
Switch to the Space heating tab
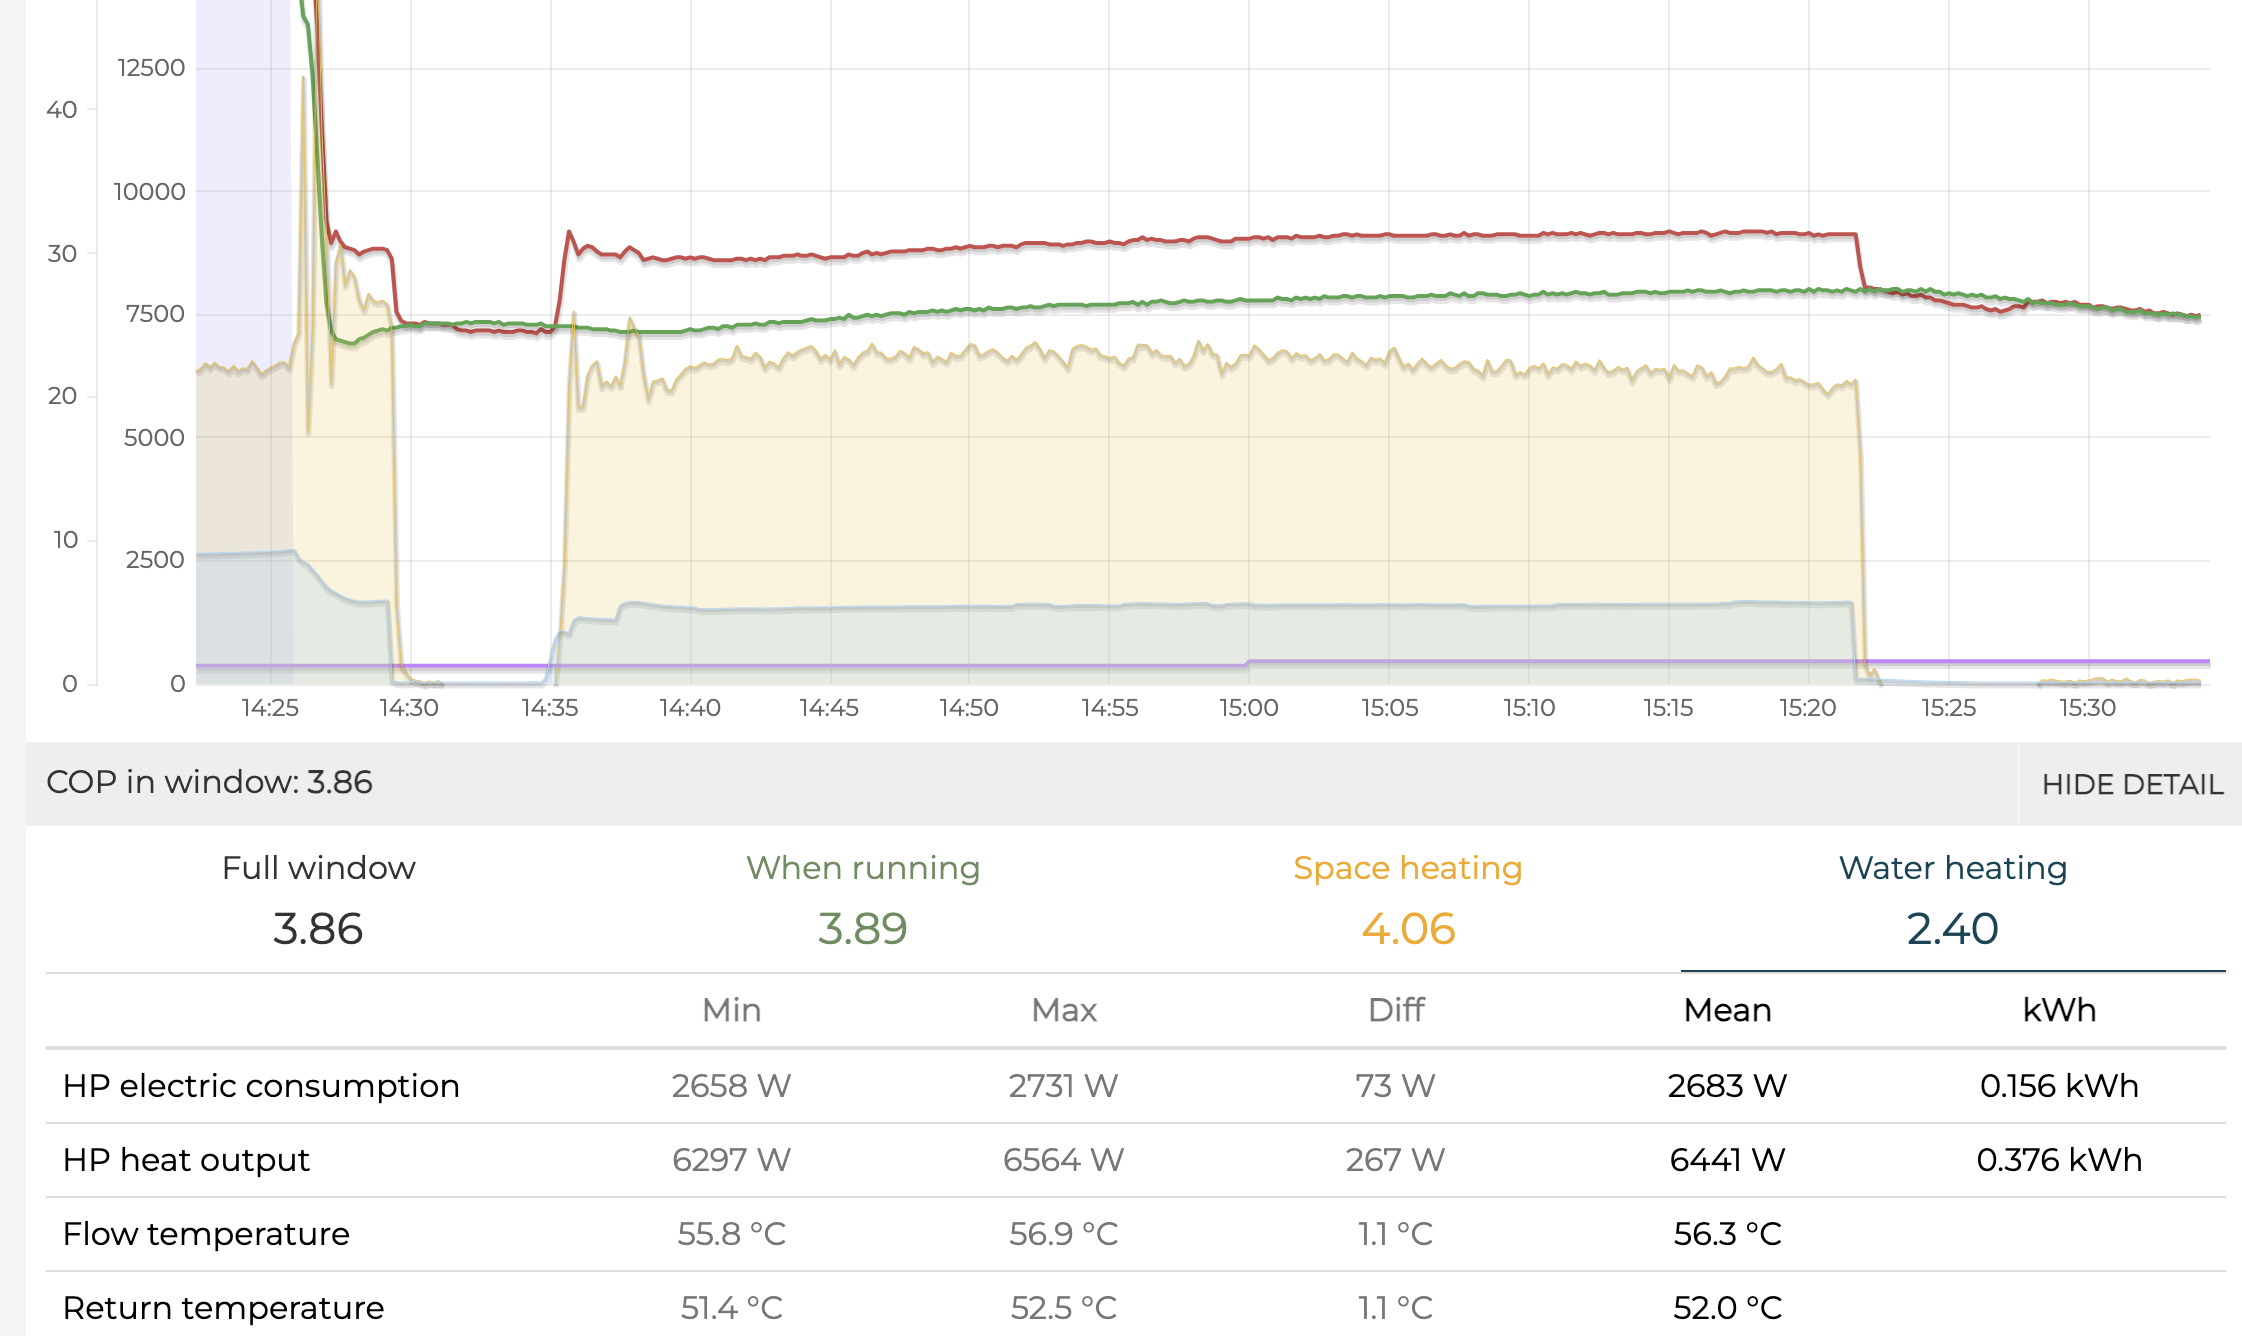coord(1407,900)
